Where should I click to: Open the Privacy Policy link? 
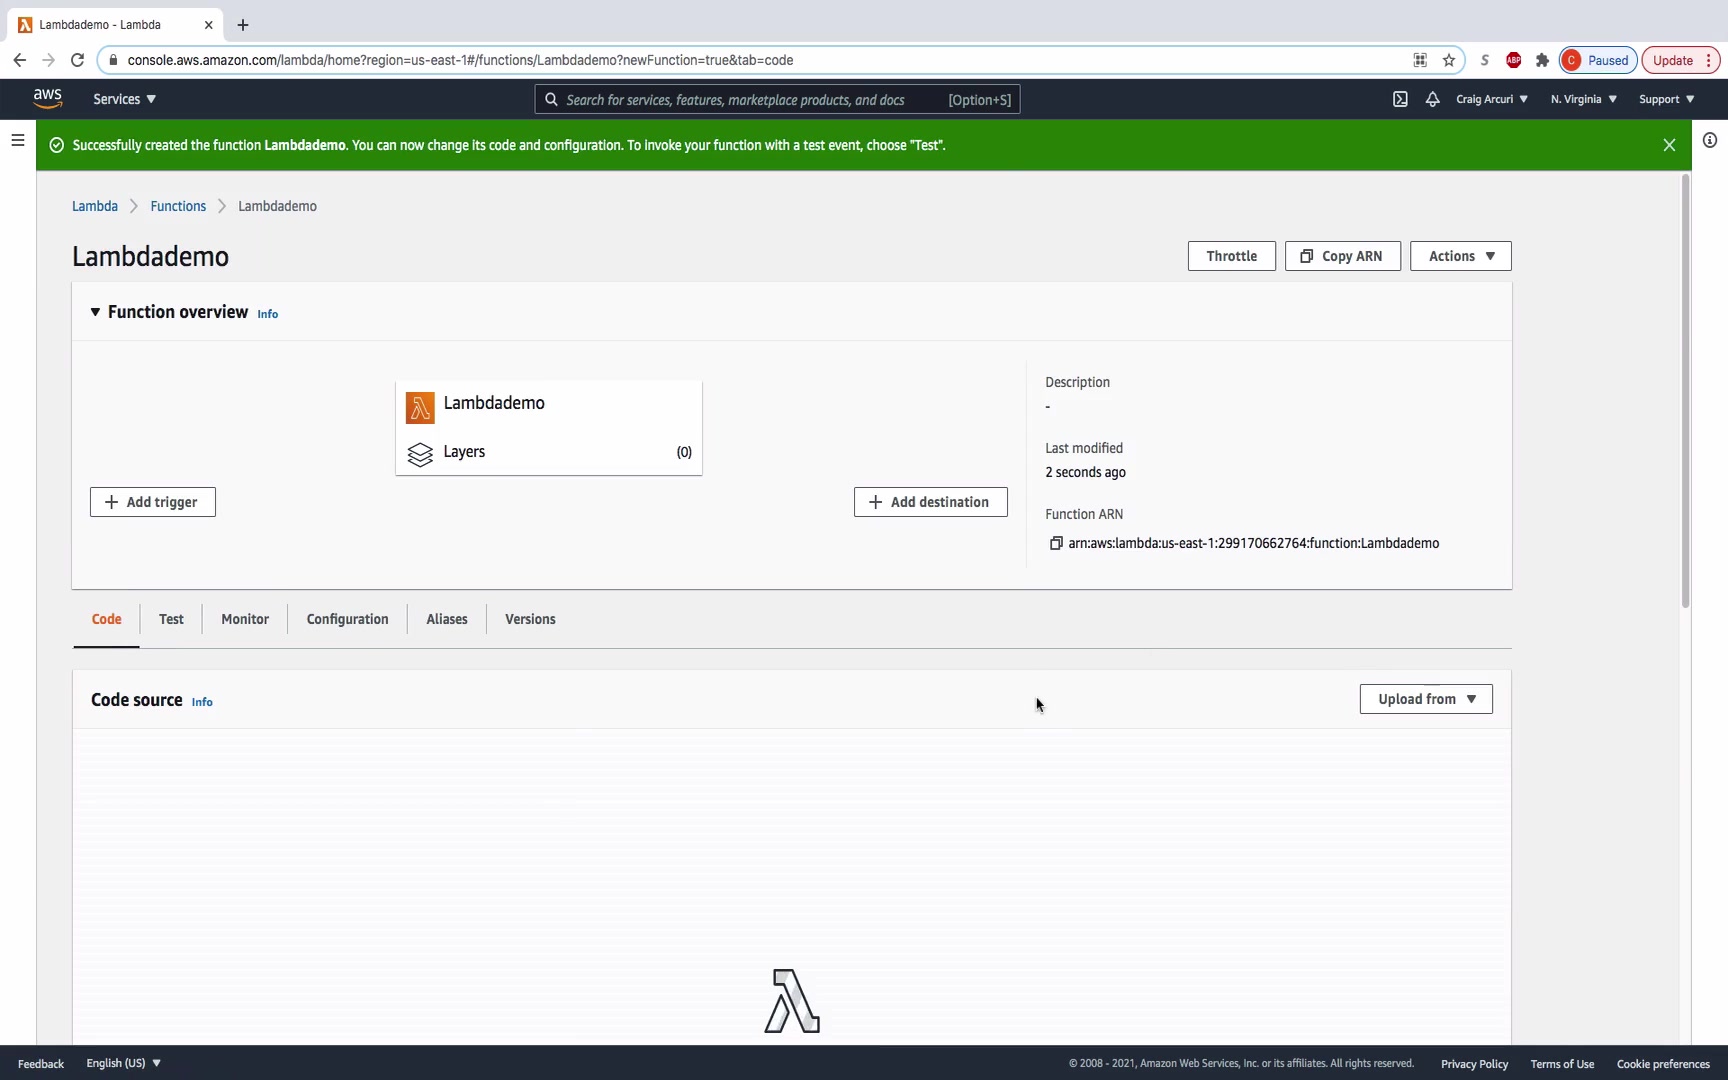pyautogui.click(x=1474, y=1064)
